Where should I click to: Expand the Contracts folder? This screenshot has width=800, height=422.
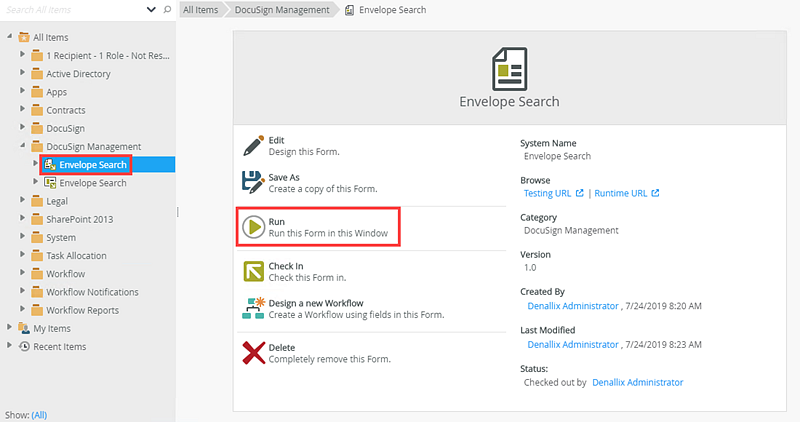(22, 109)
